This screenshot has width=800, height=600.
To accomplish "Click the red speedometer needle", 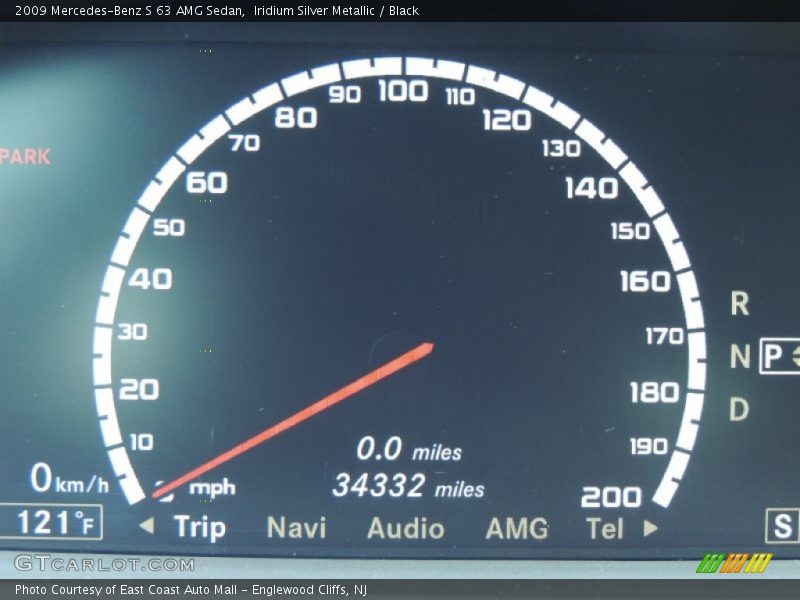I will (x=293, y=420).
